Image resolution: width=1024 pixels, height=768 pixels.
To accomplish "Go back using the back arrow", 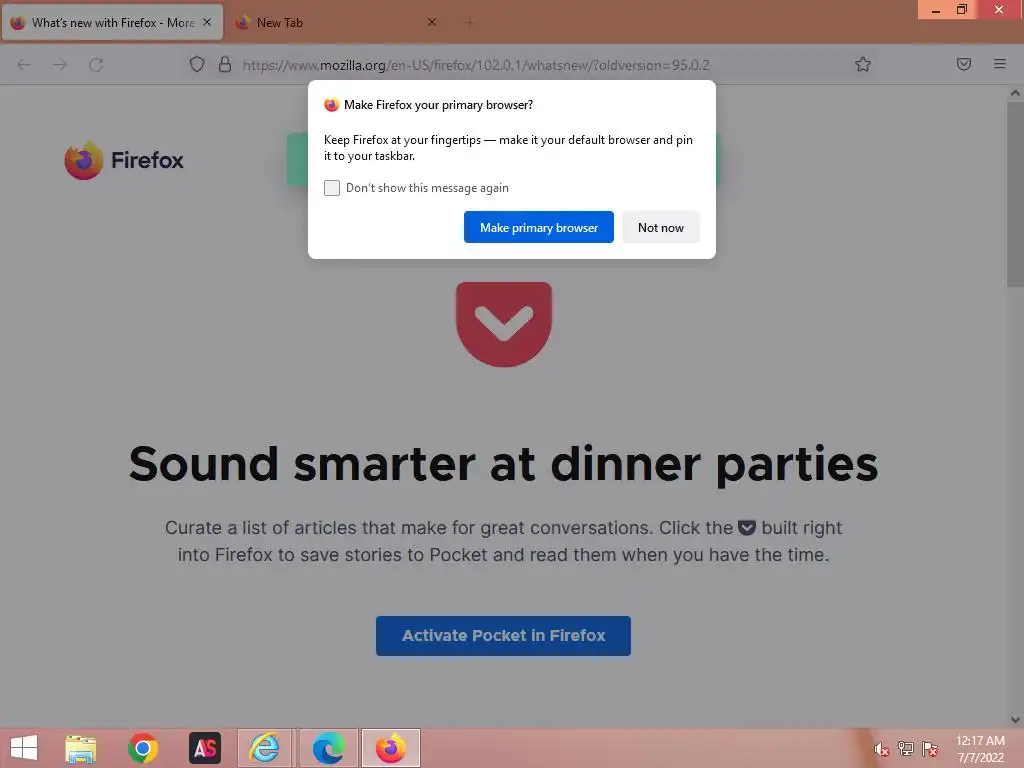I will pyautogui.click(x=24, y=65).
